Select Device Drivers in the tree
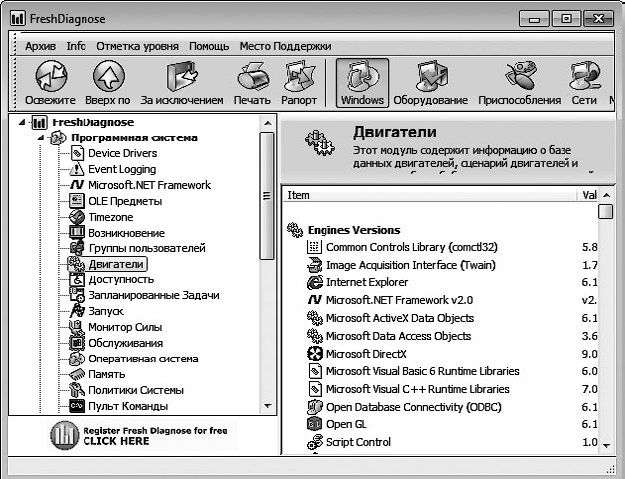Image resolution: width=625 pixels, height=479 pixels. (122, 153)
